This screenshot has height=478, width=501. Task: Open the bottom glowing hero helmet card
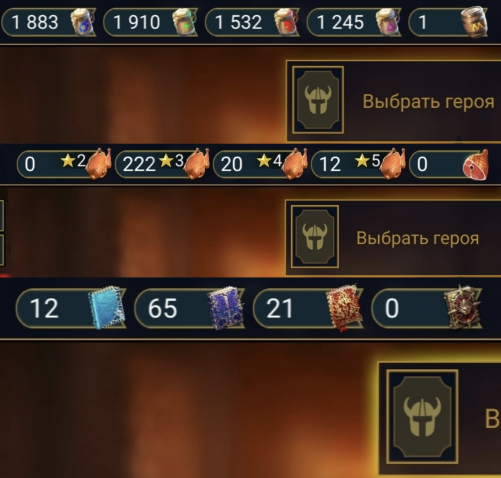[x=422, y=416]
